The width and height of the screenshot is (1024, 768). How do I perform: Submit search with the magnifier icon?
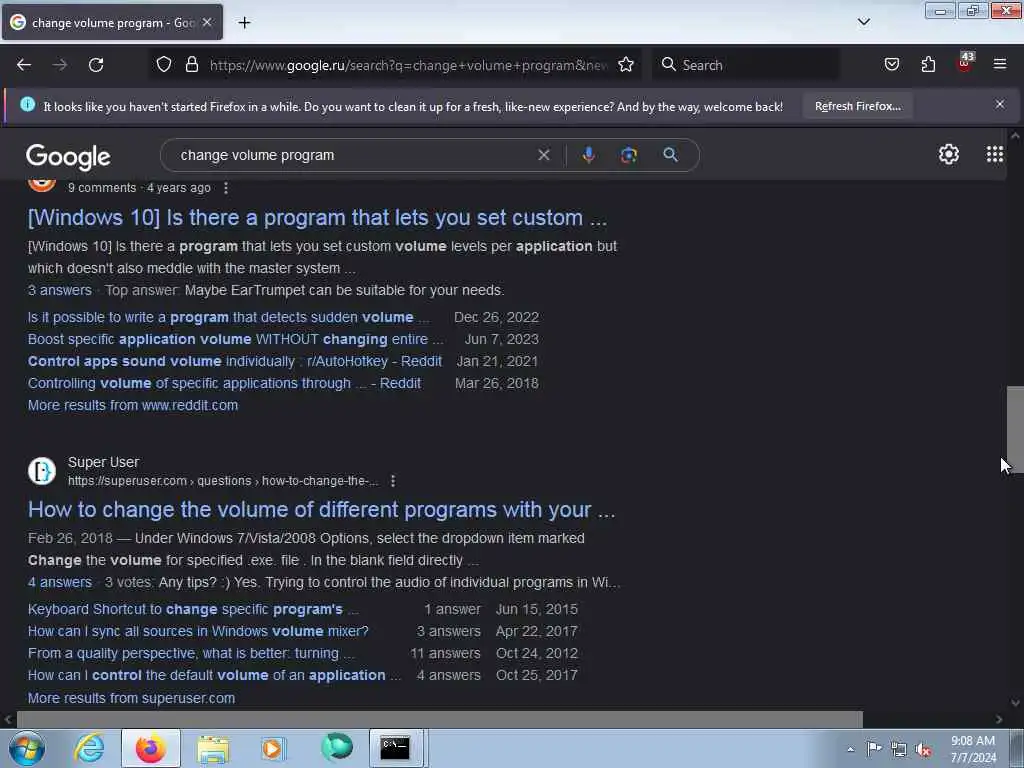point(670,155)
